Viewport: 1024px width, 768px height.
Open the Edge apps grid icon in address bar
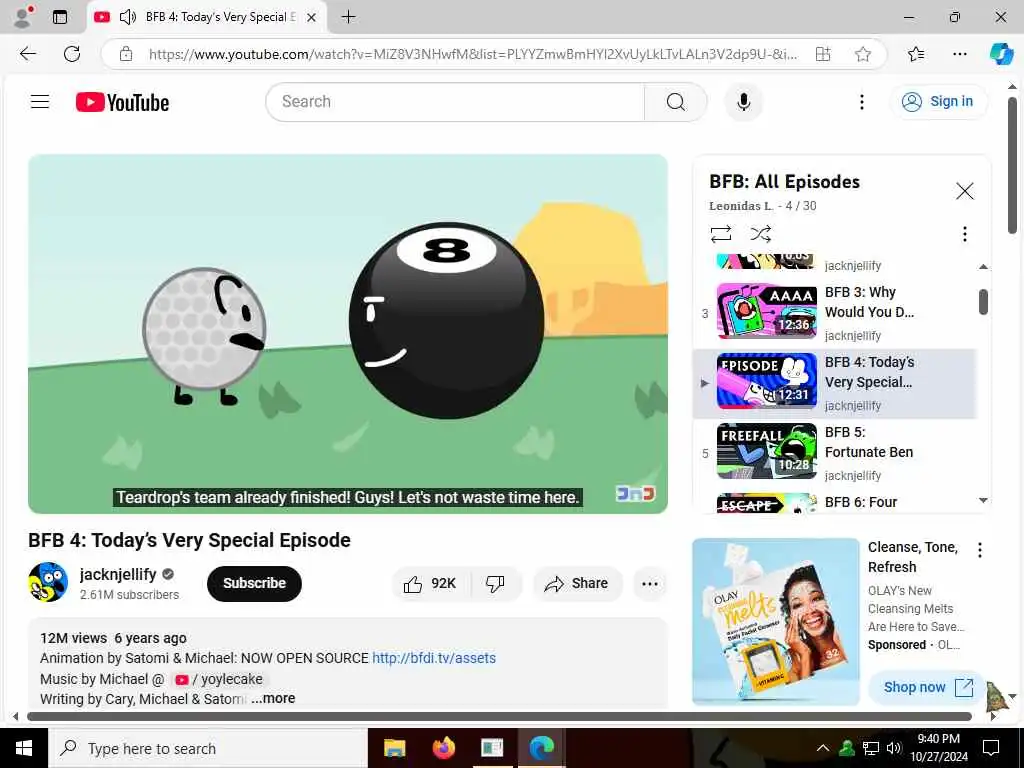click(824, 54)
